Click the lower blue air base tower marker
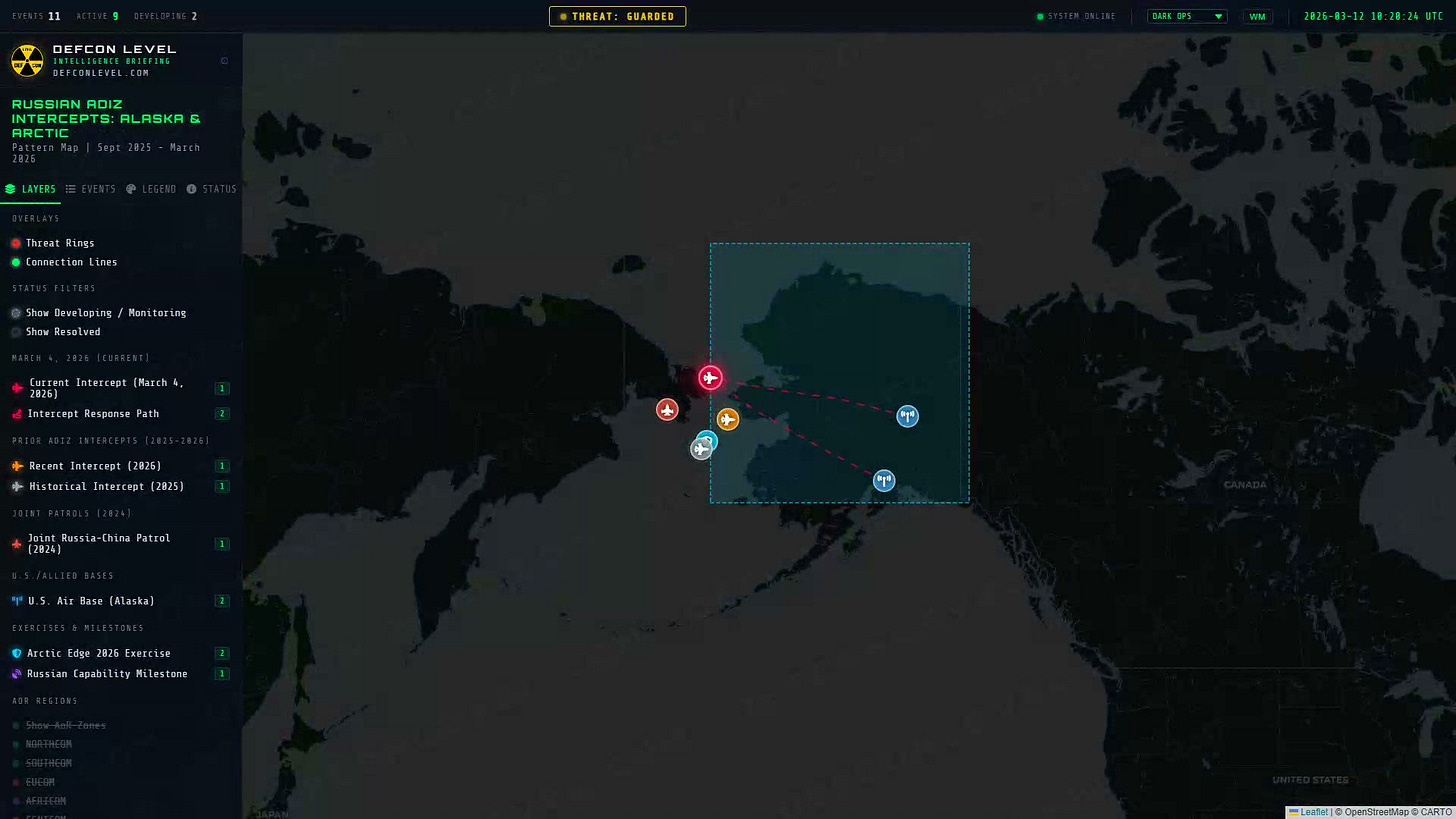Image resolution: width=1456 pixels, height=819 pixels. tap(884, 481)
